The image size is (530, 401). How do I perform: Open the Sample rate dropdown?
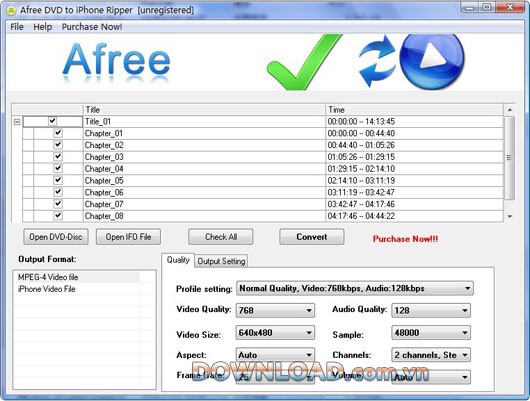coord(431,333)
